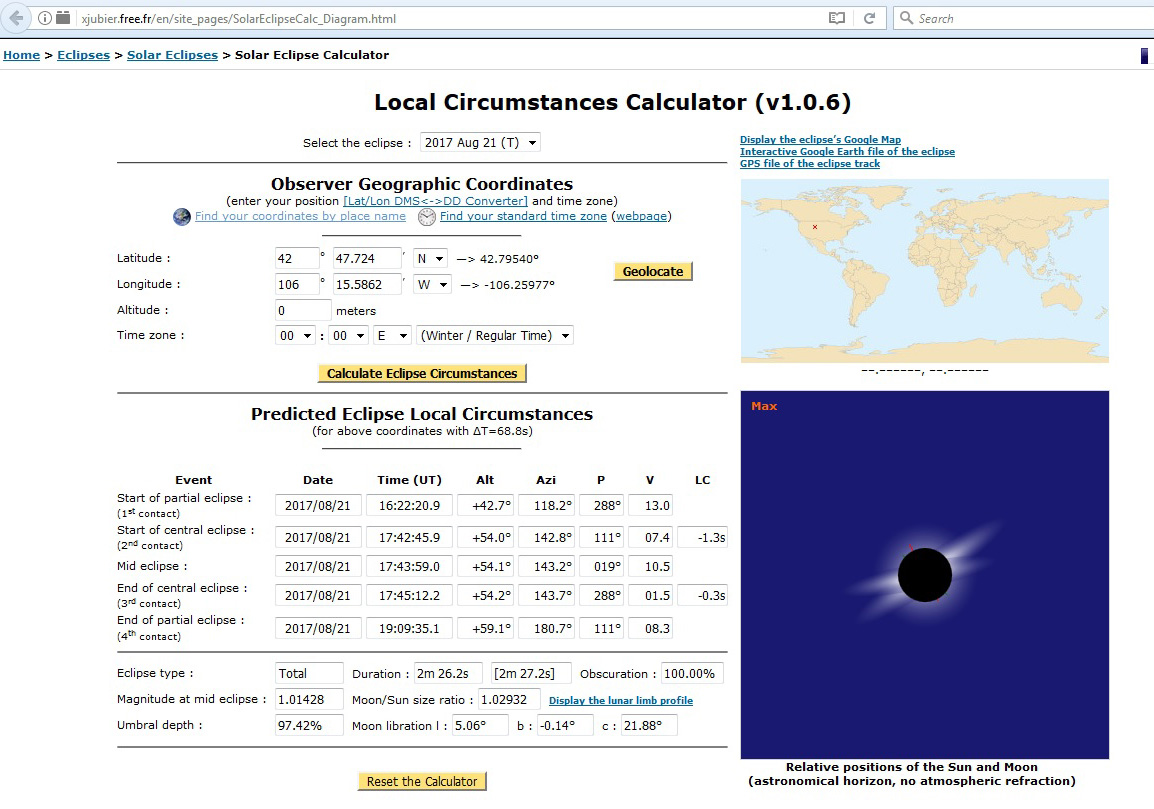
Task: Open the time zone hours dropdown
Action: 295,336
